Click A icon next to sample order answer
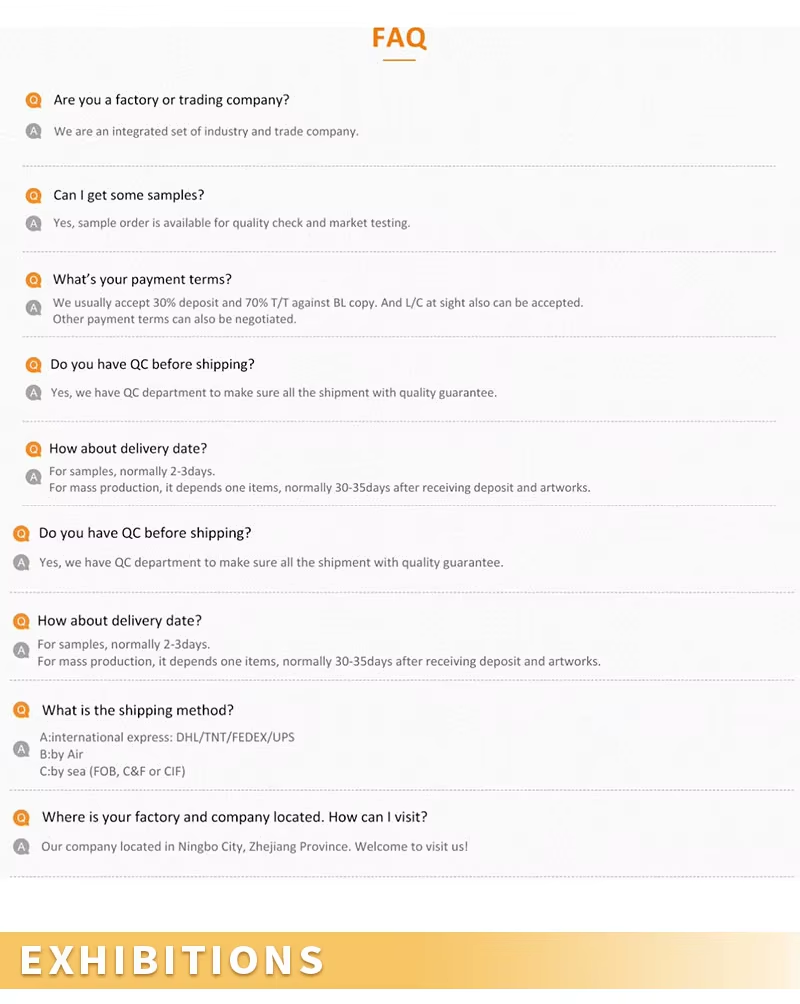This screenshot has height=1004, width=800. [33, 223]
